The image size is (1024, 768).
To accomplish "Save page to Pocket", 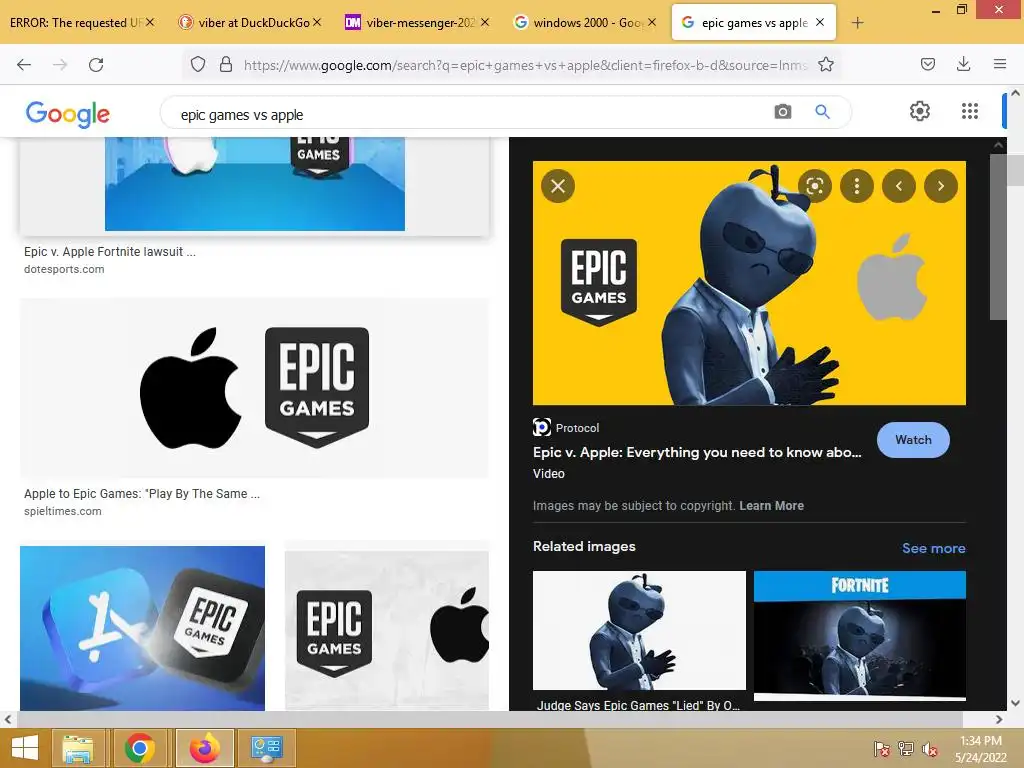I will coord(927,64).
